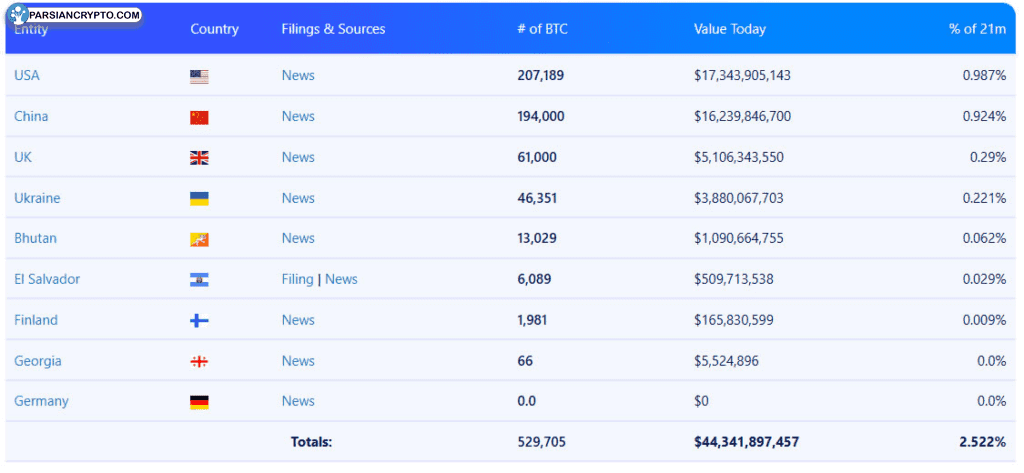Select the total value $44,341,897,457 cell
1024x473 pixels.
[x=746, y=441]
